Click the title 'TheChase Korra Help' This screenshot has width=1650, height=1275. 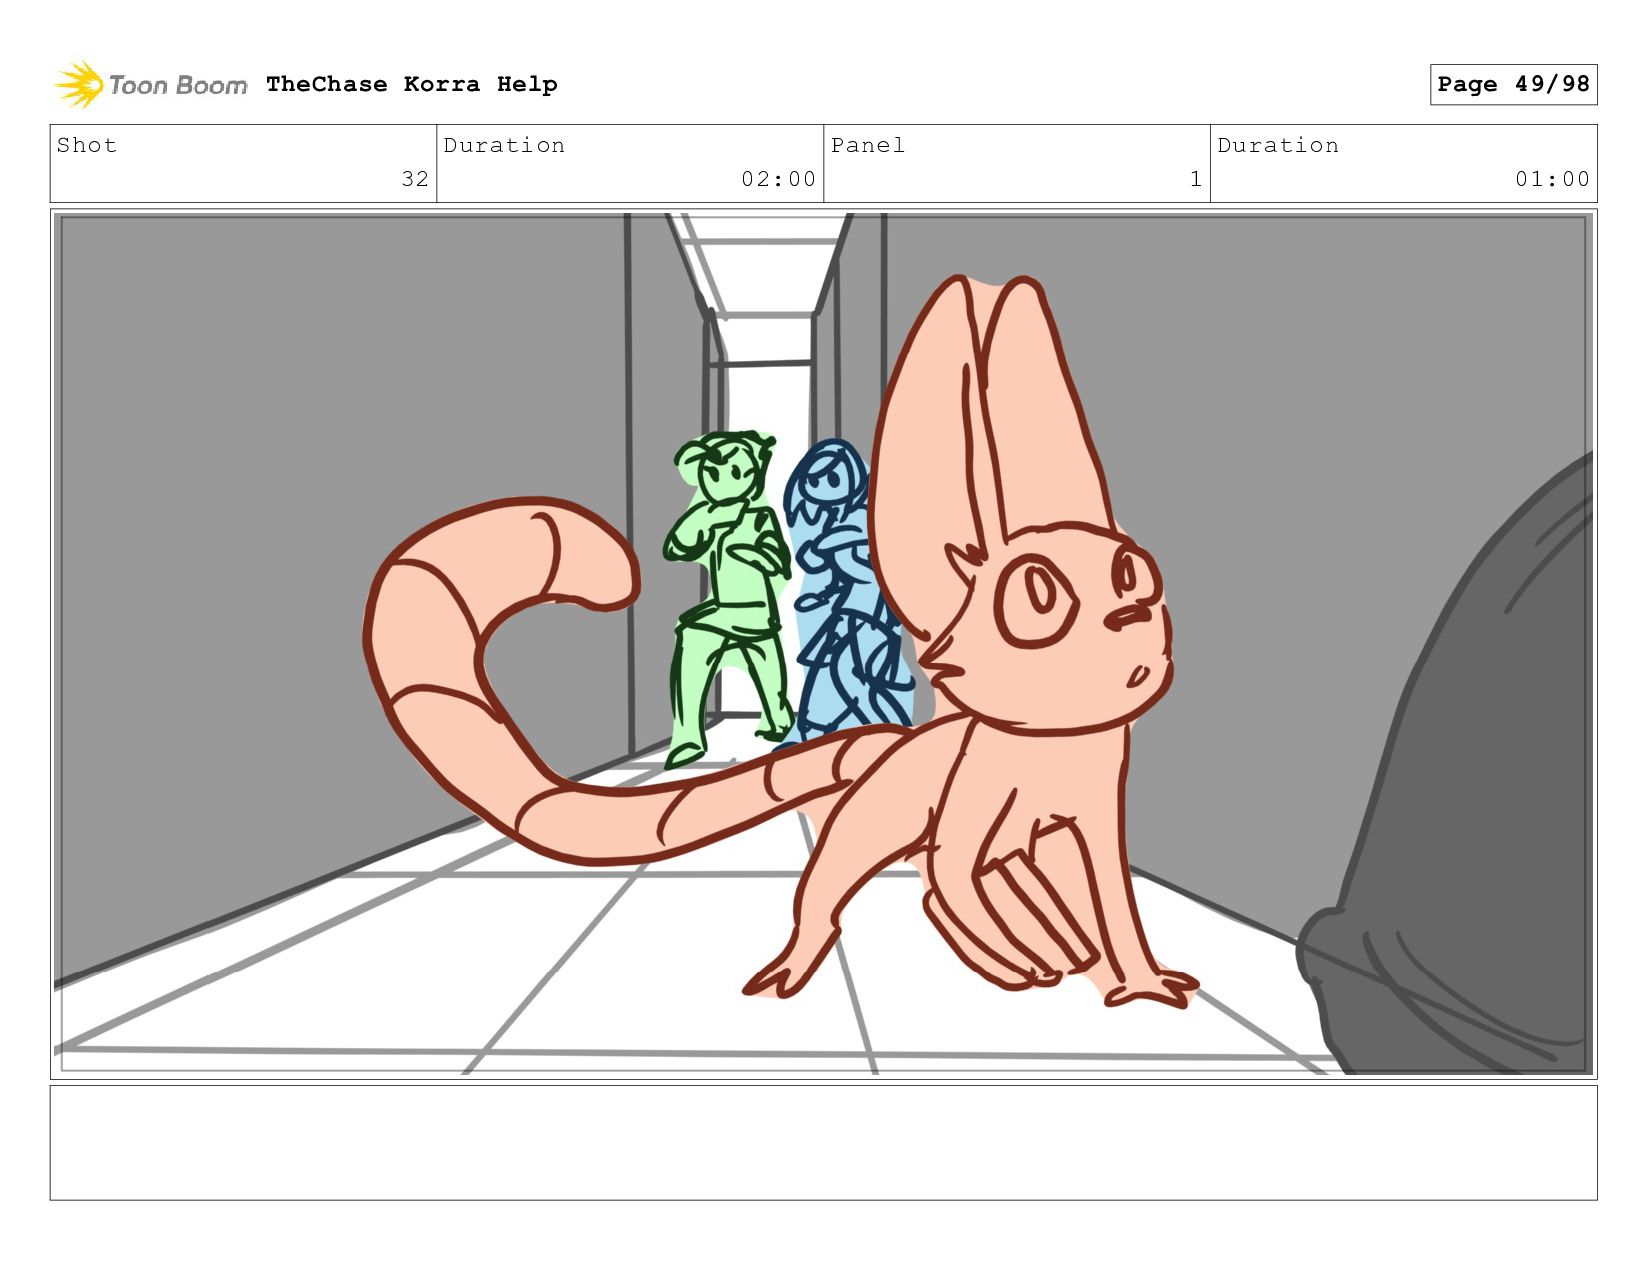(x=412, y=84)
